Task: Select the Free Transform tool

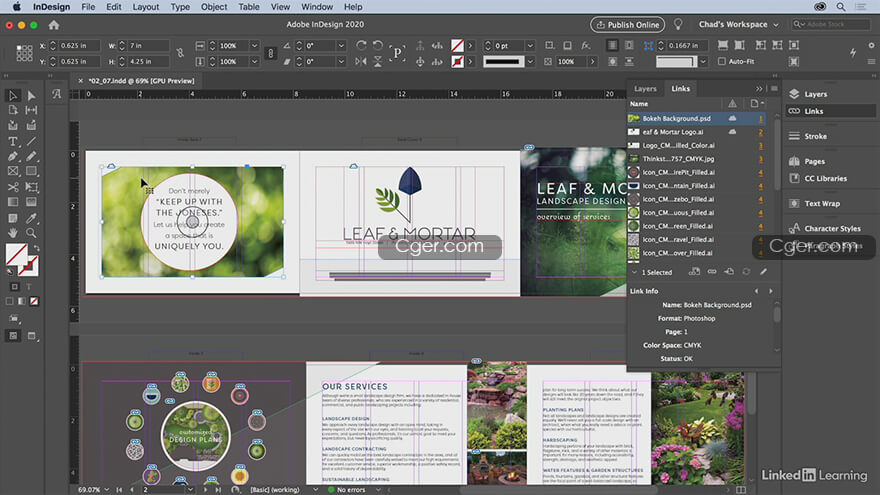Action: point(31,187)
